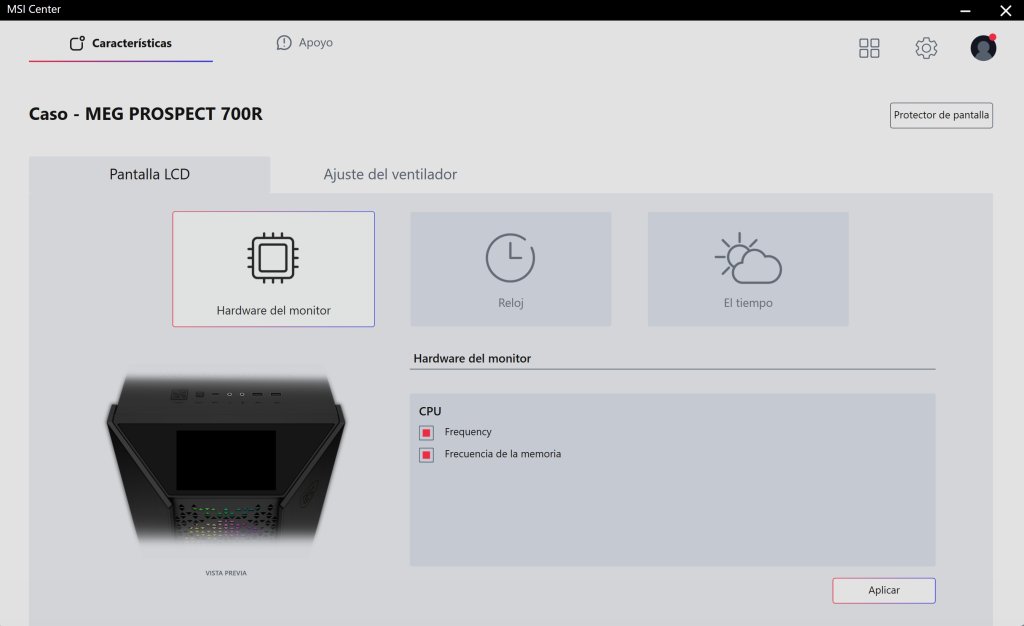The height and width of the screenshot is (626, 1024).
Task: Open settings gear icon
Action: coord(926,48)
